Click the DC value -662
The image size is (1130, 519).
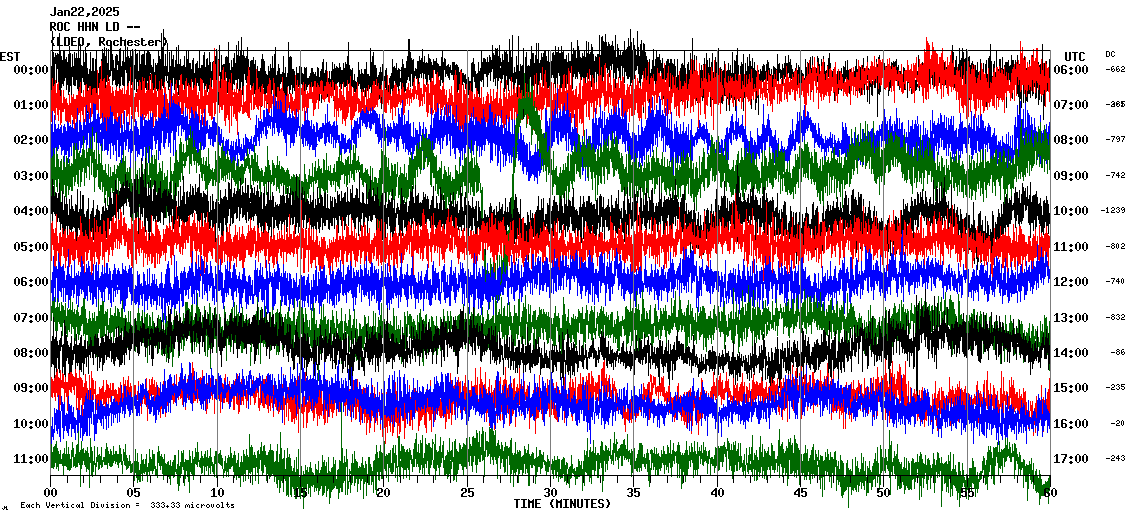pyautogui.click(x=1115, y=70)
